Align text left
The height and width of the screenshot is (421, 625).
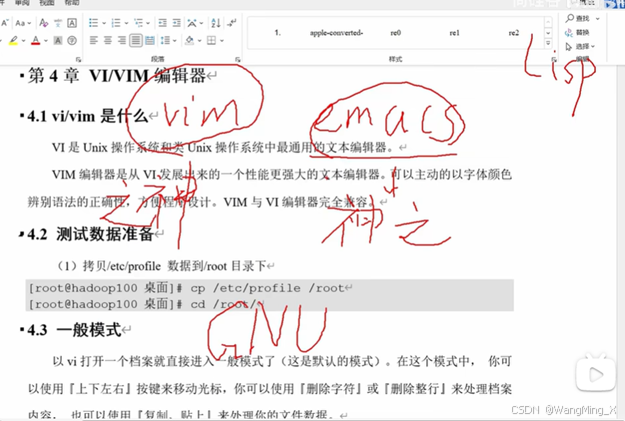94,40
